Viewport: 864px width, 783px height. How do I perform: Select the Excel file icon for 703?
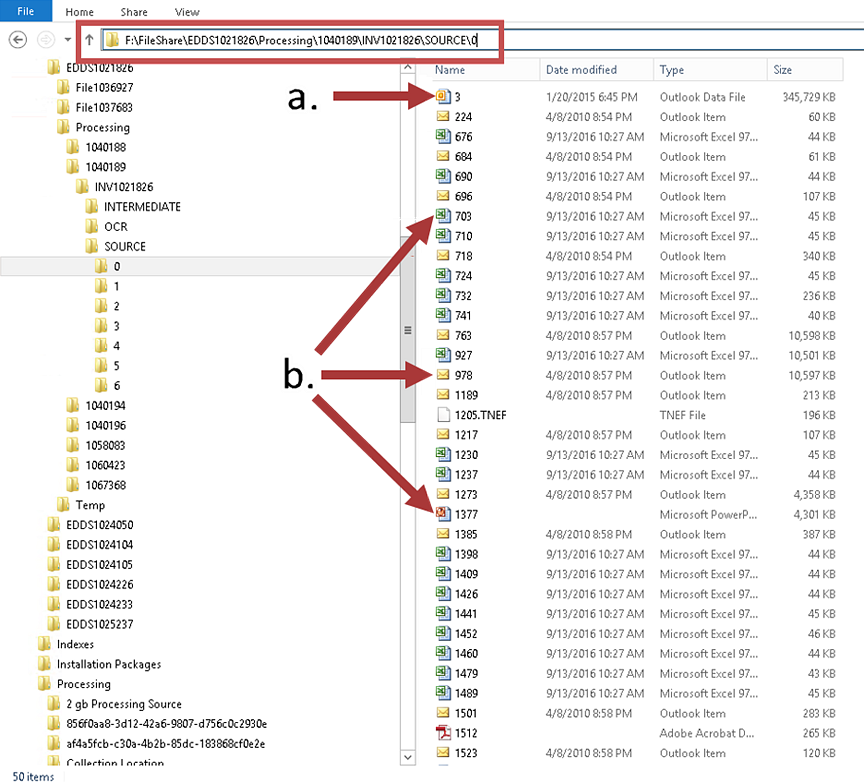pos(443,216)
